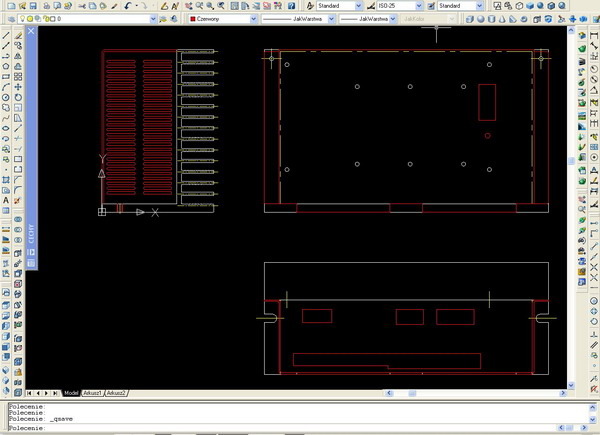
Task: Select the Array modify tool
Action: tap(18, 77)
